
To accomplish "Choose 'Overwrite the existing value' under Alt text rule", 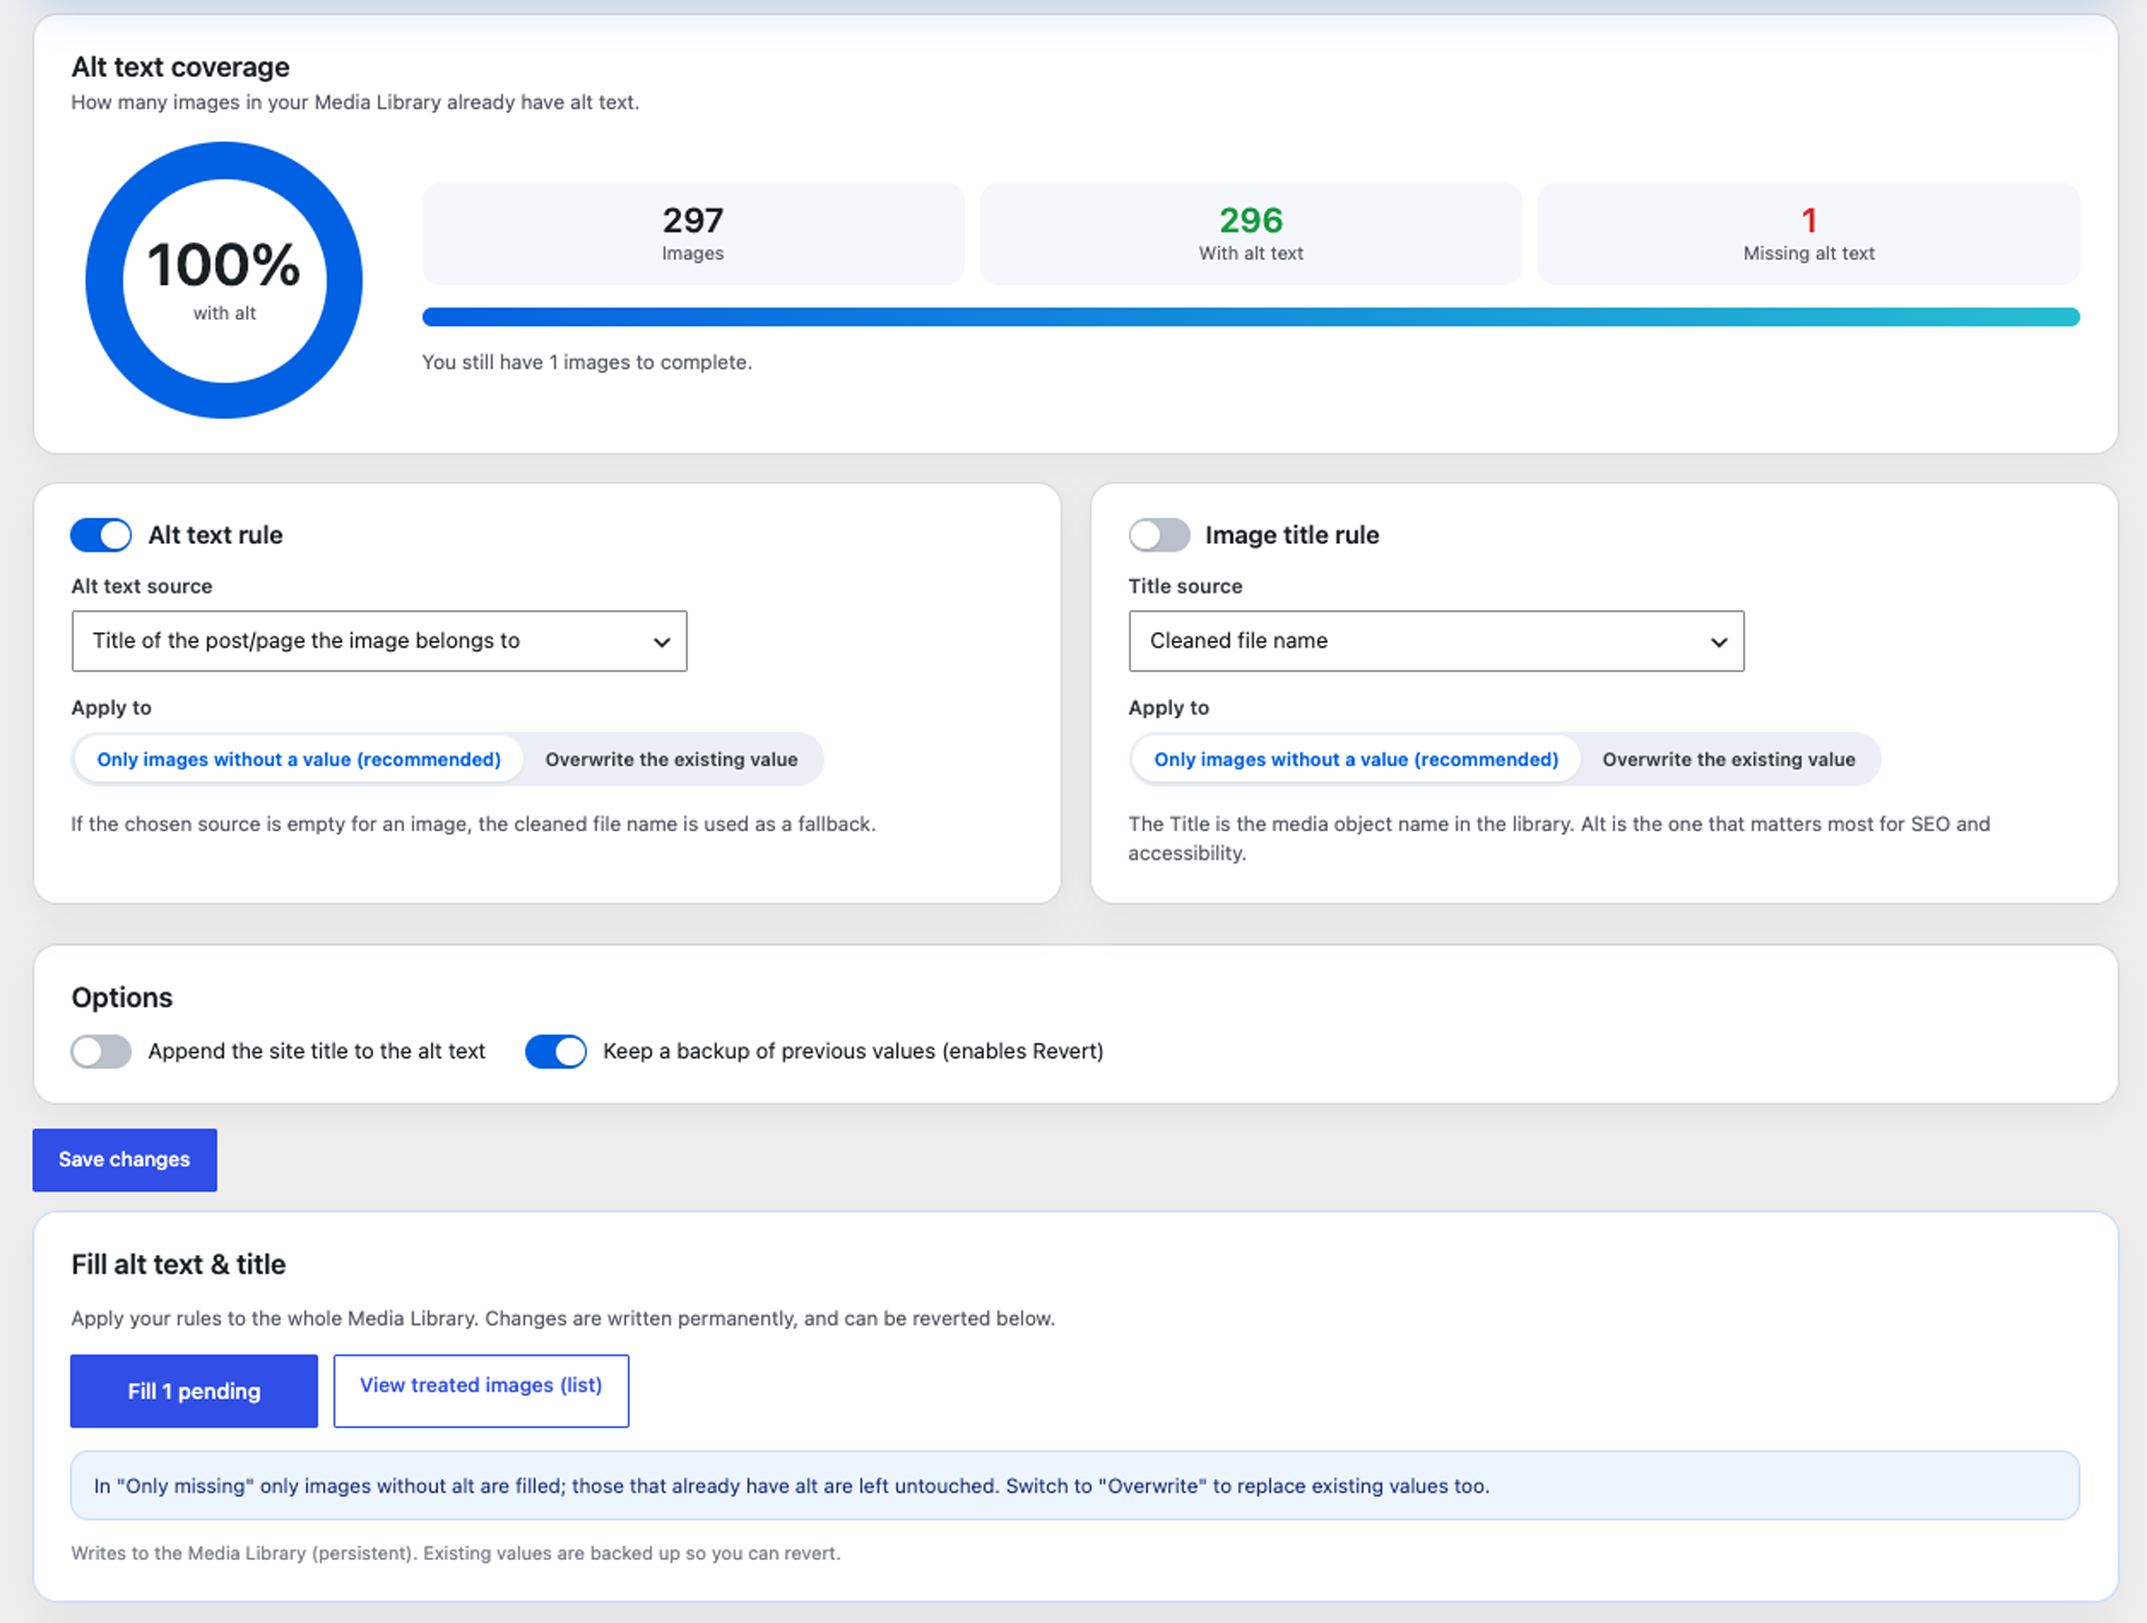I will click(671, 759).
